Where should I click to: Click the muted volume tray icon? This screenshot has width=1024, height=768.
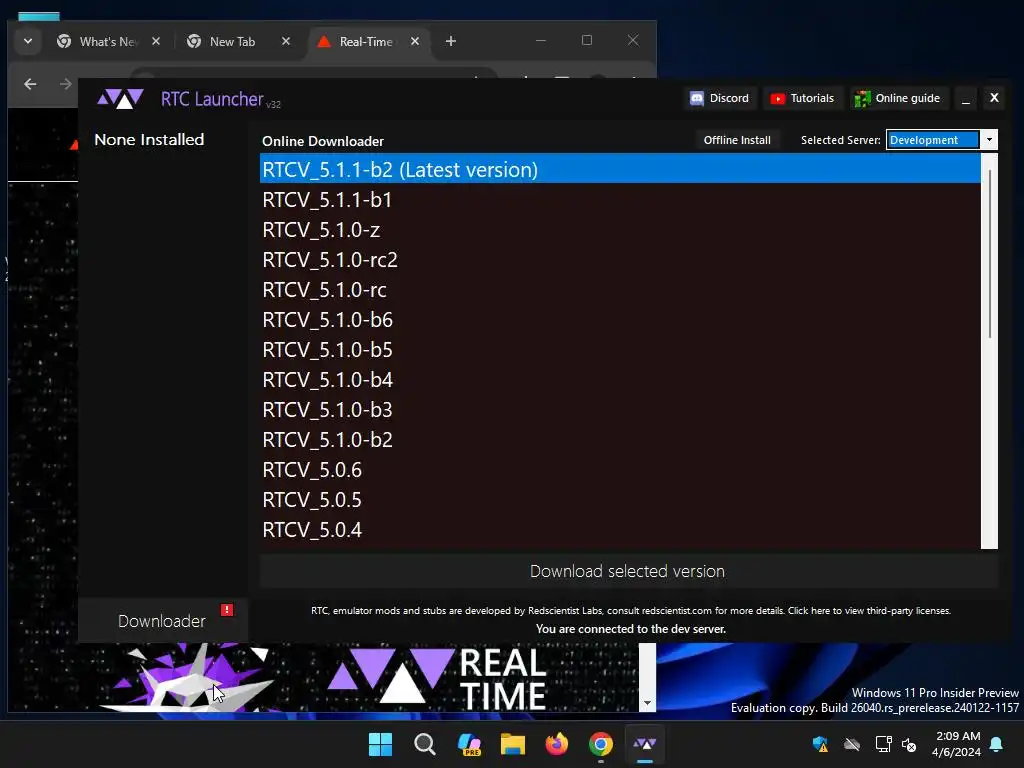(909, 744)
